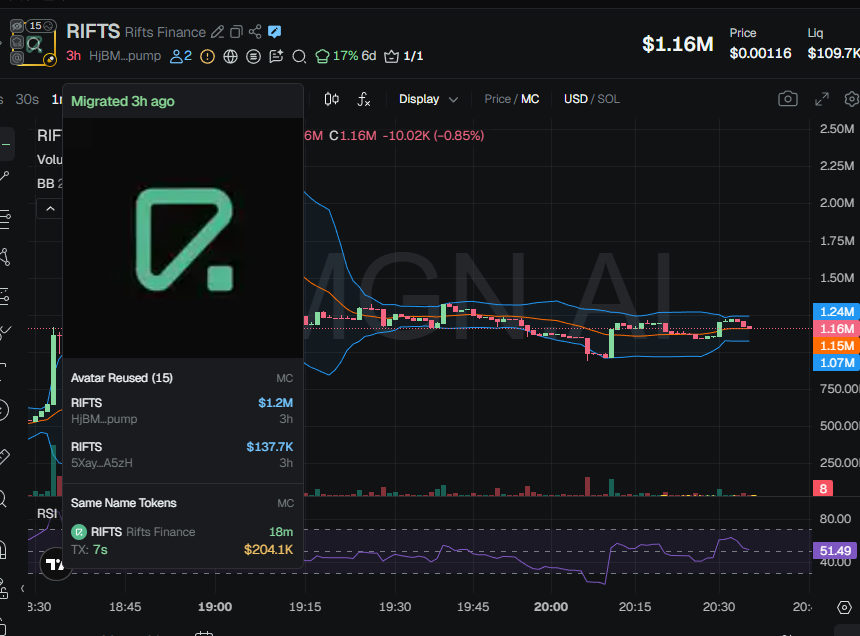Screen dimensions: 860x636
Task: Open the token website globe icon
Action: (230, 56)
